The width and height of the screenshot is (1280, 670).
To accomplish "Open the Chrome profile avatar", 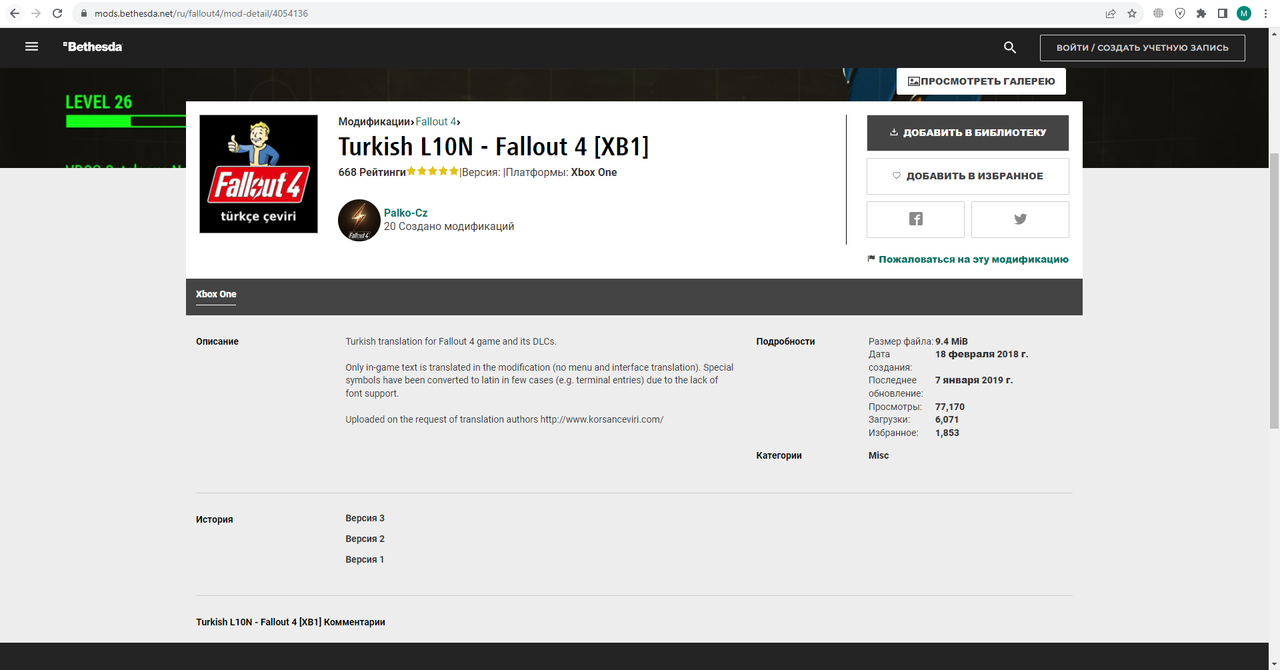I will coord(1244,14).
